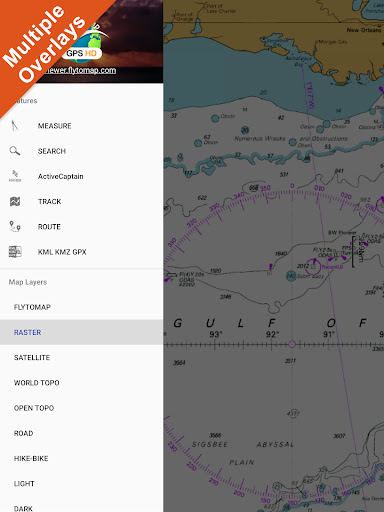Click the Morgan City label on chart
The width and height of the screenshot is (384, 512).
click(x=333, y=42)
